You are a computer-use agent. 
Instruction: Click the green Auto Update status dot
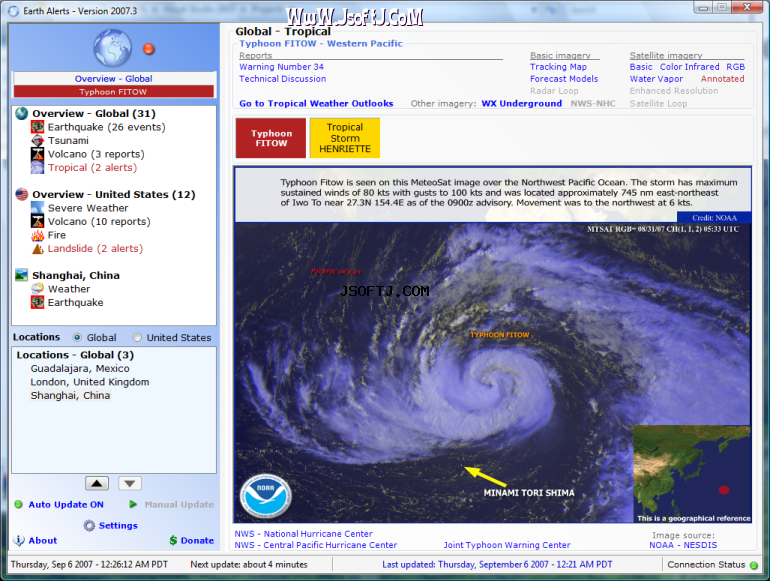[x=18, y=504]
